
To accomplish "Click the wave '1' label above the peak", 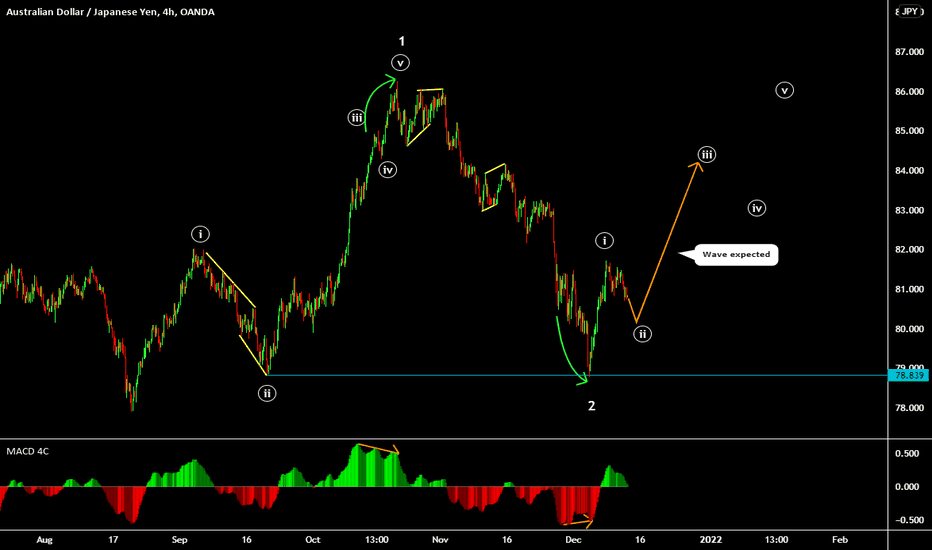I will coord(402,41).
